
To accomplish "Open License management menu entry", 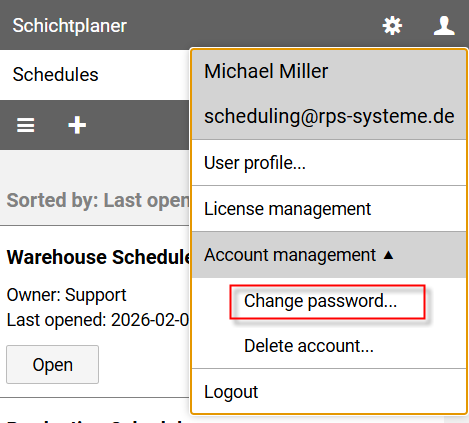I will (x=329, y=209).
